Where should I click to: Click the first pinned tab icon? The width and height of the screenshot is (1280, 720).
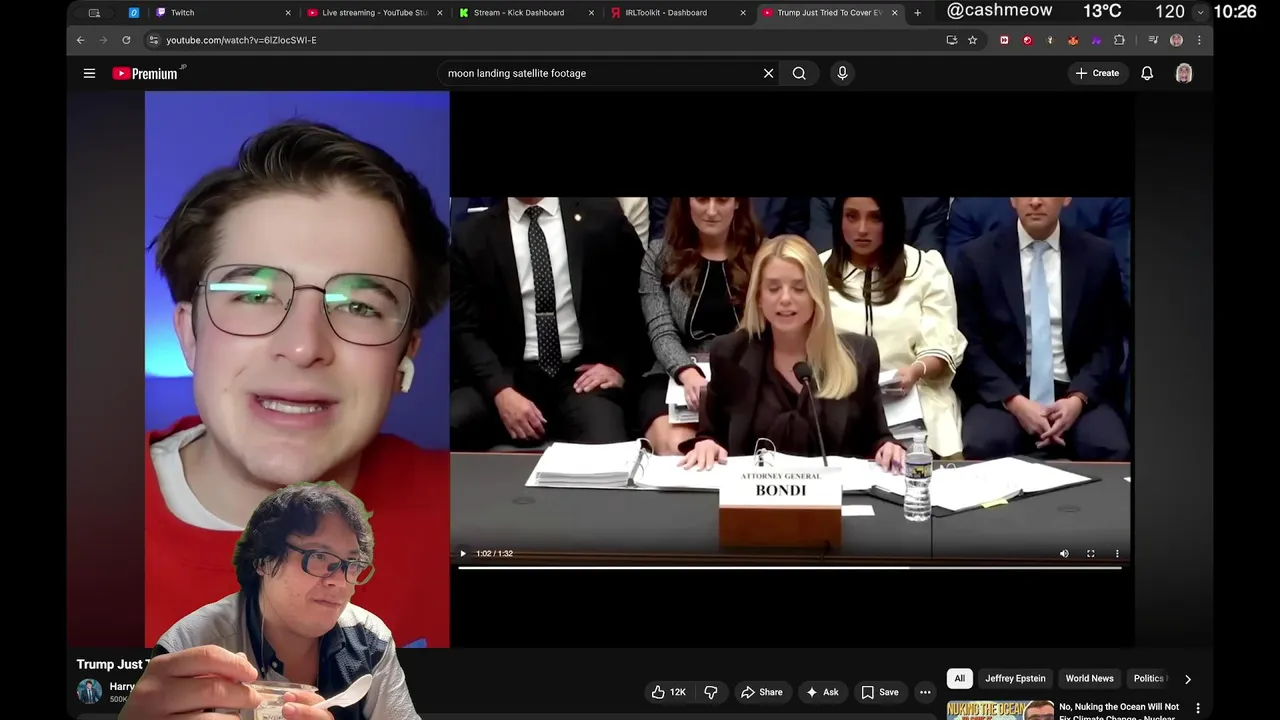[94, 13]
